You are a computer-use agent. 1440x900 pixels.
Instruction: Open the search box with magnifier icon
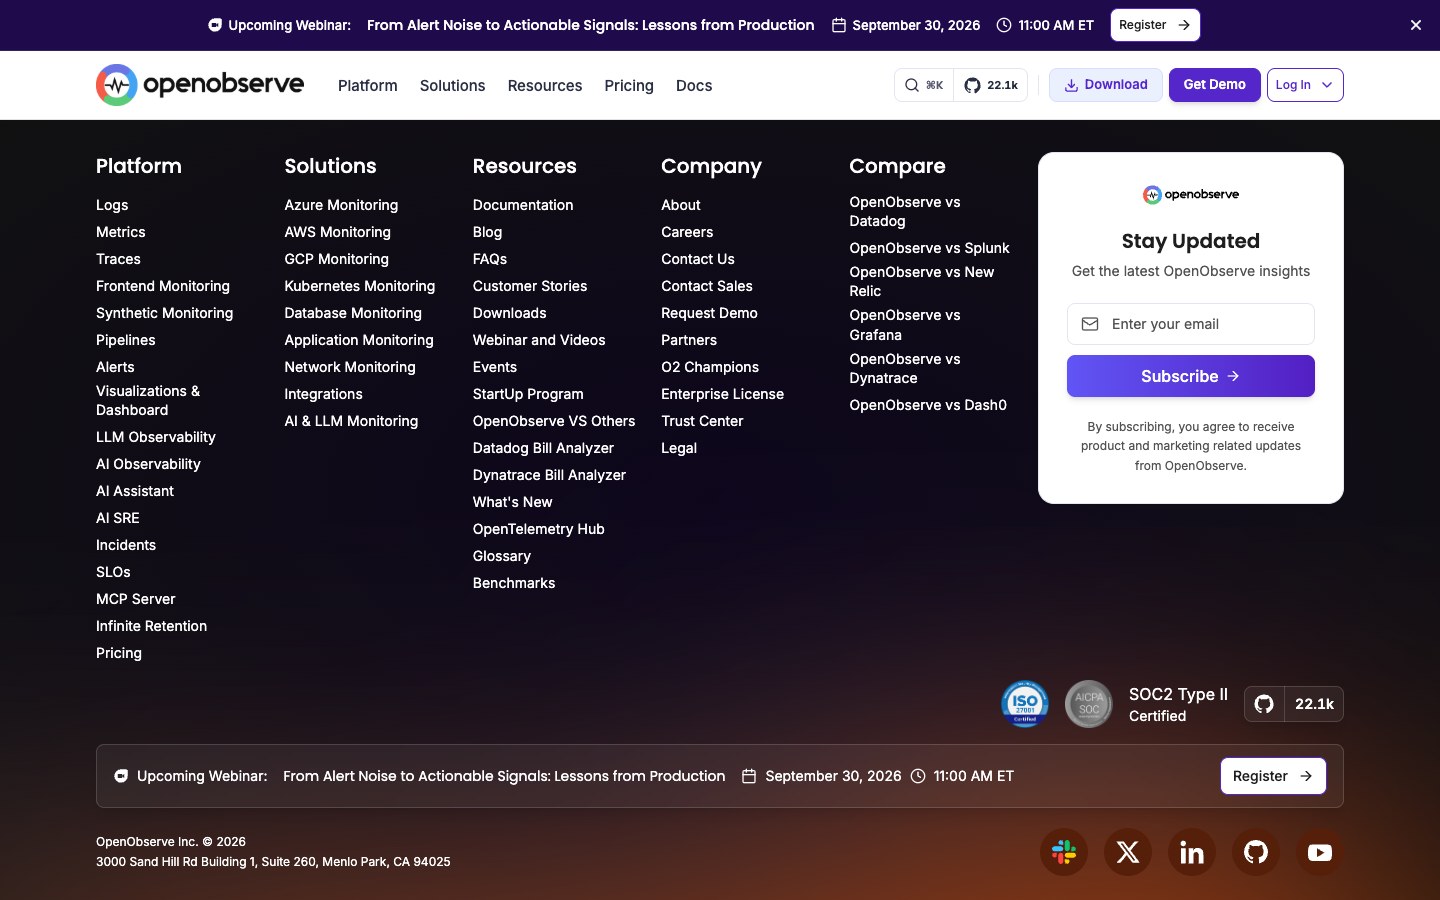click(x=924, y=85)
